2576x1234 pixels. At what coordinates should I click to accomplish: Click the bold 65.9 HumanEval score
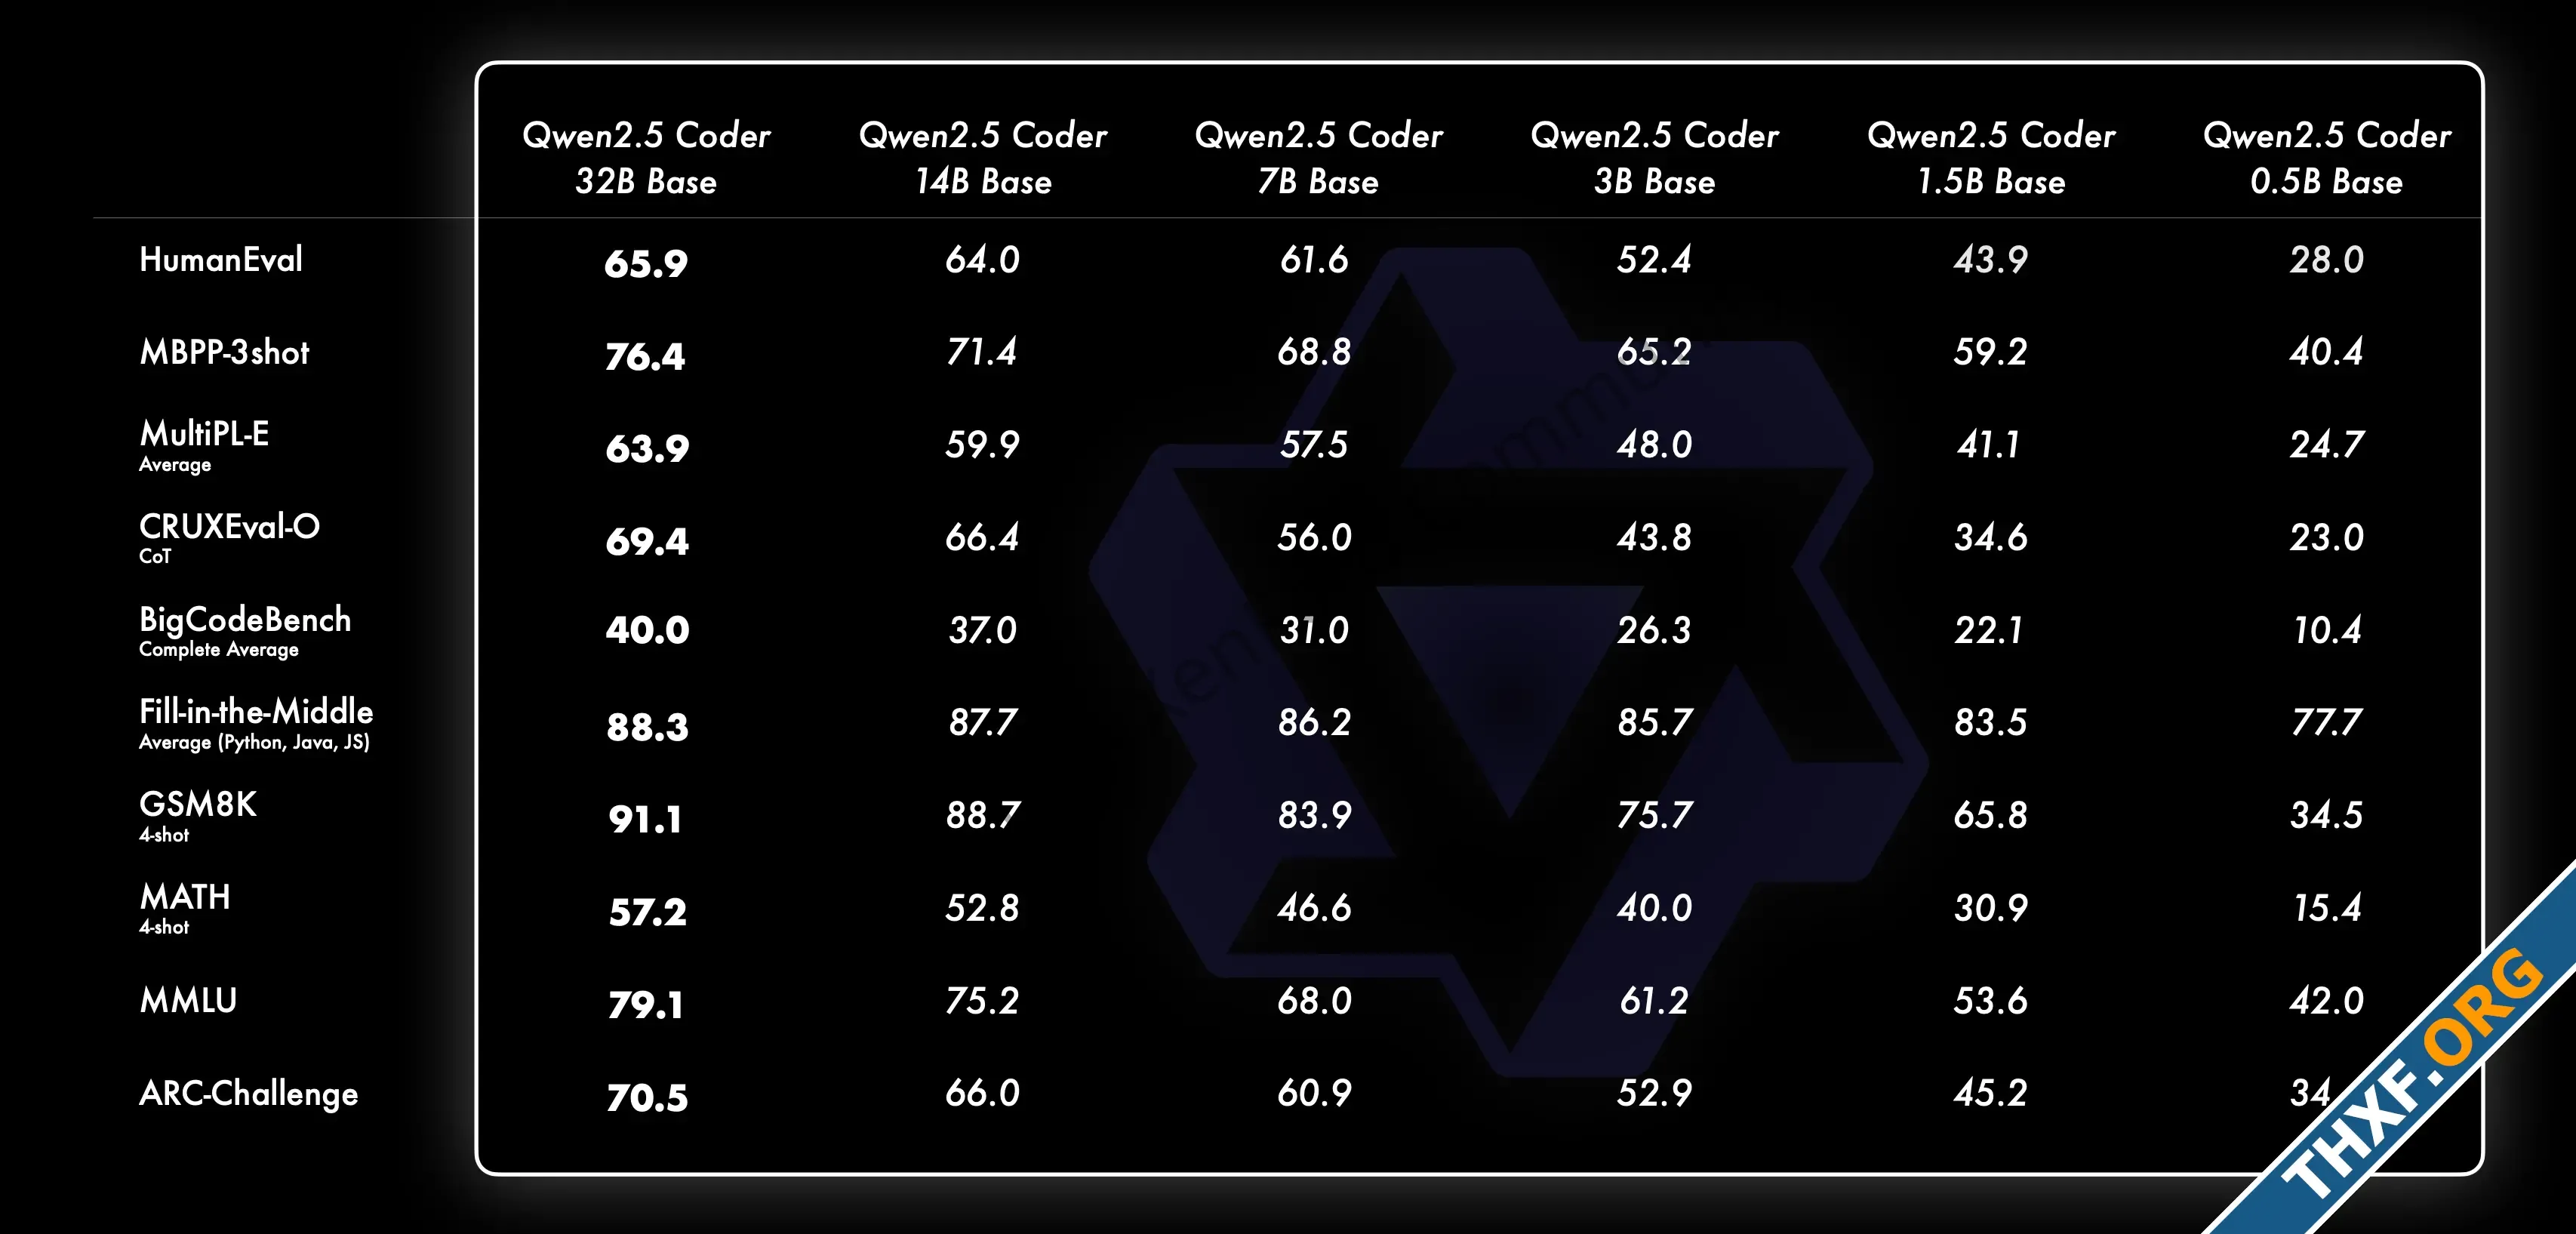tap(646, 264)
